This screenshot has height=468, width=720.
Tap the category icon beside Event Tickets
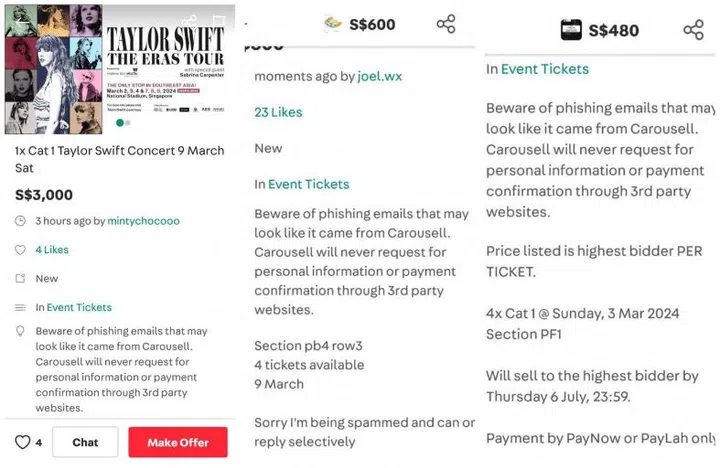click(x=20, y=308)
